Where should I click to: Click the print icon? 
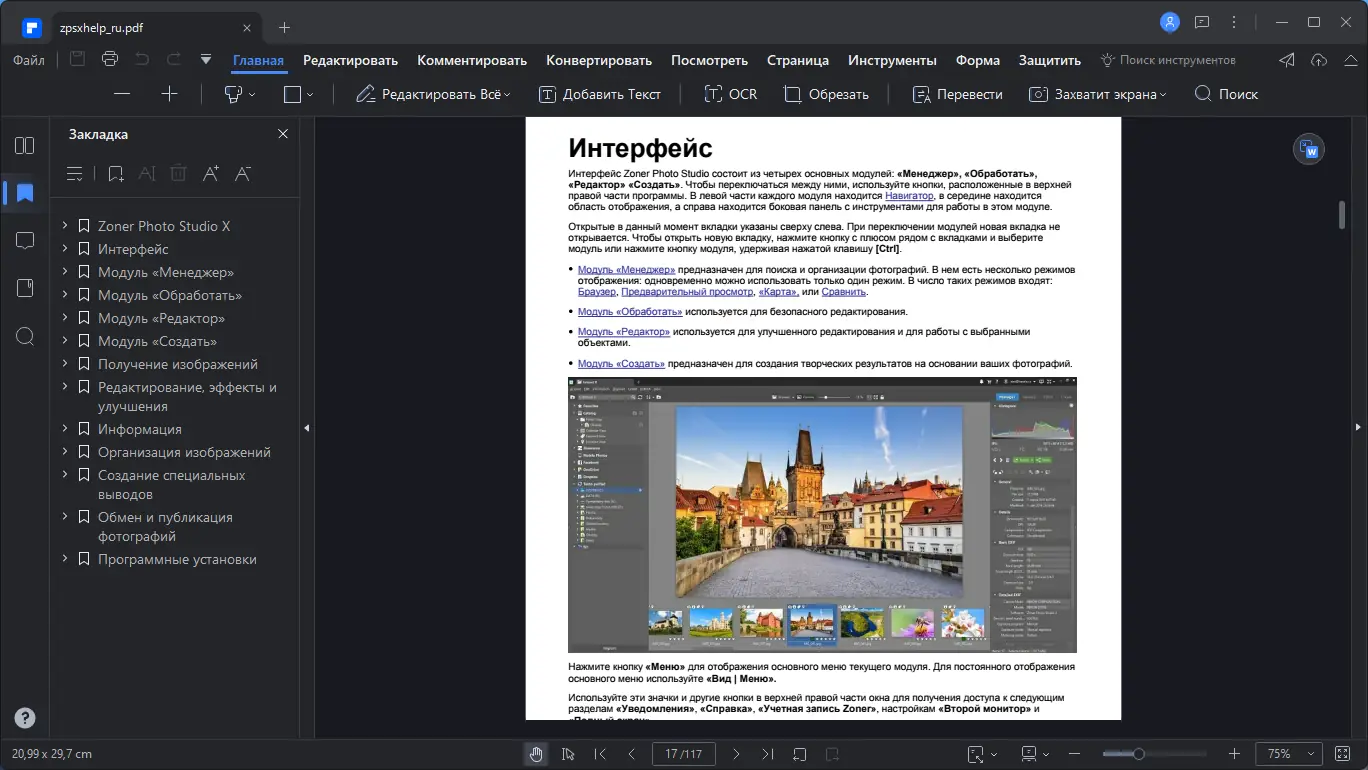110,60
